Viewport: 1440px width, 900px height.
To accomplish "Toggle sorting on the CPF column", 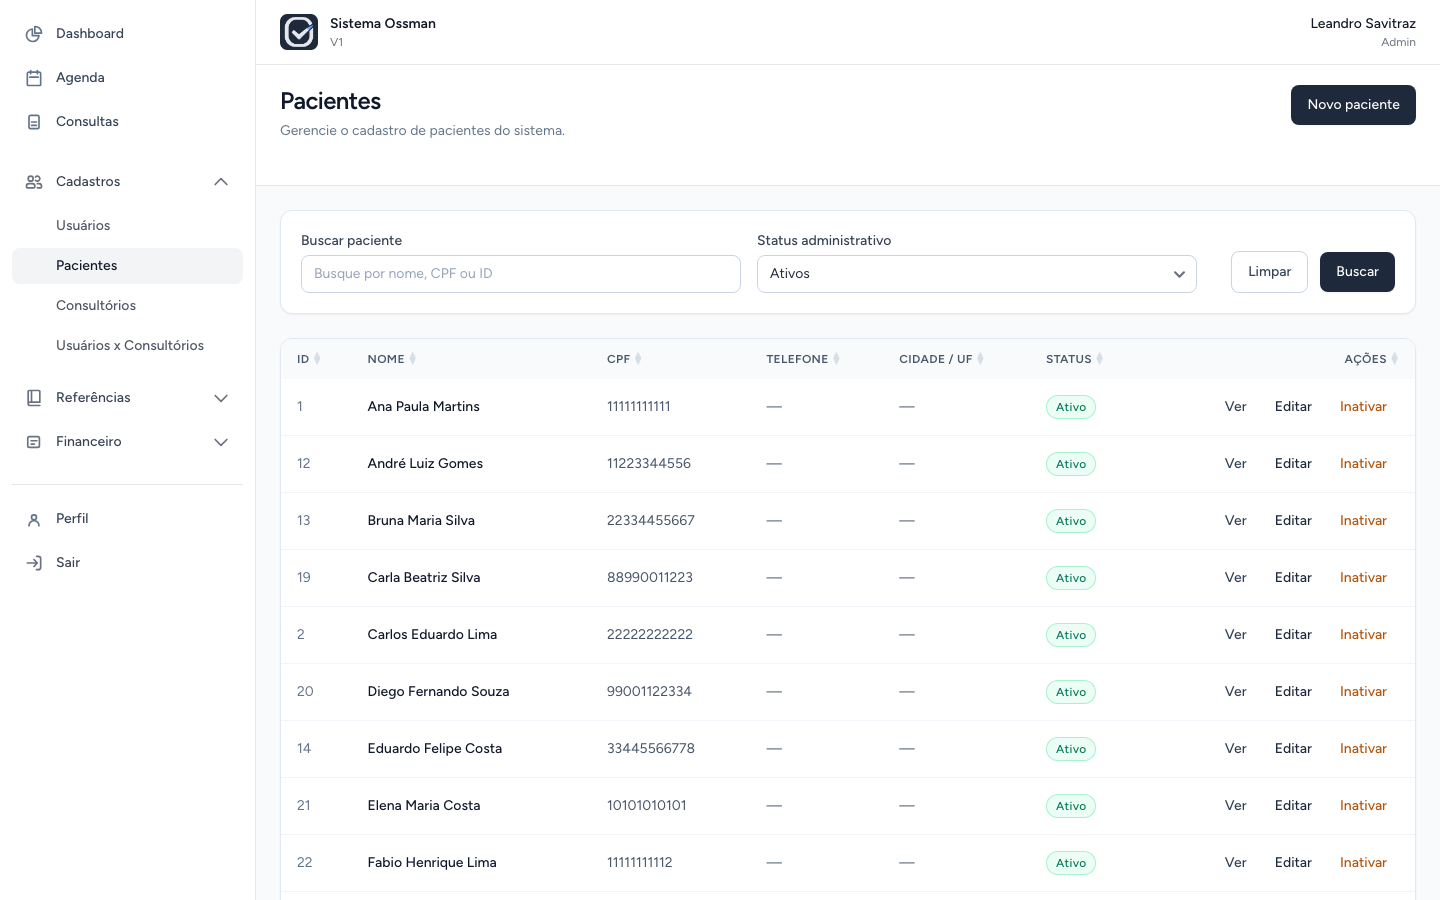I will pyautogui.click(x=638, y=359).
